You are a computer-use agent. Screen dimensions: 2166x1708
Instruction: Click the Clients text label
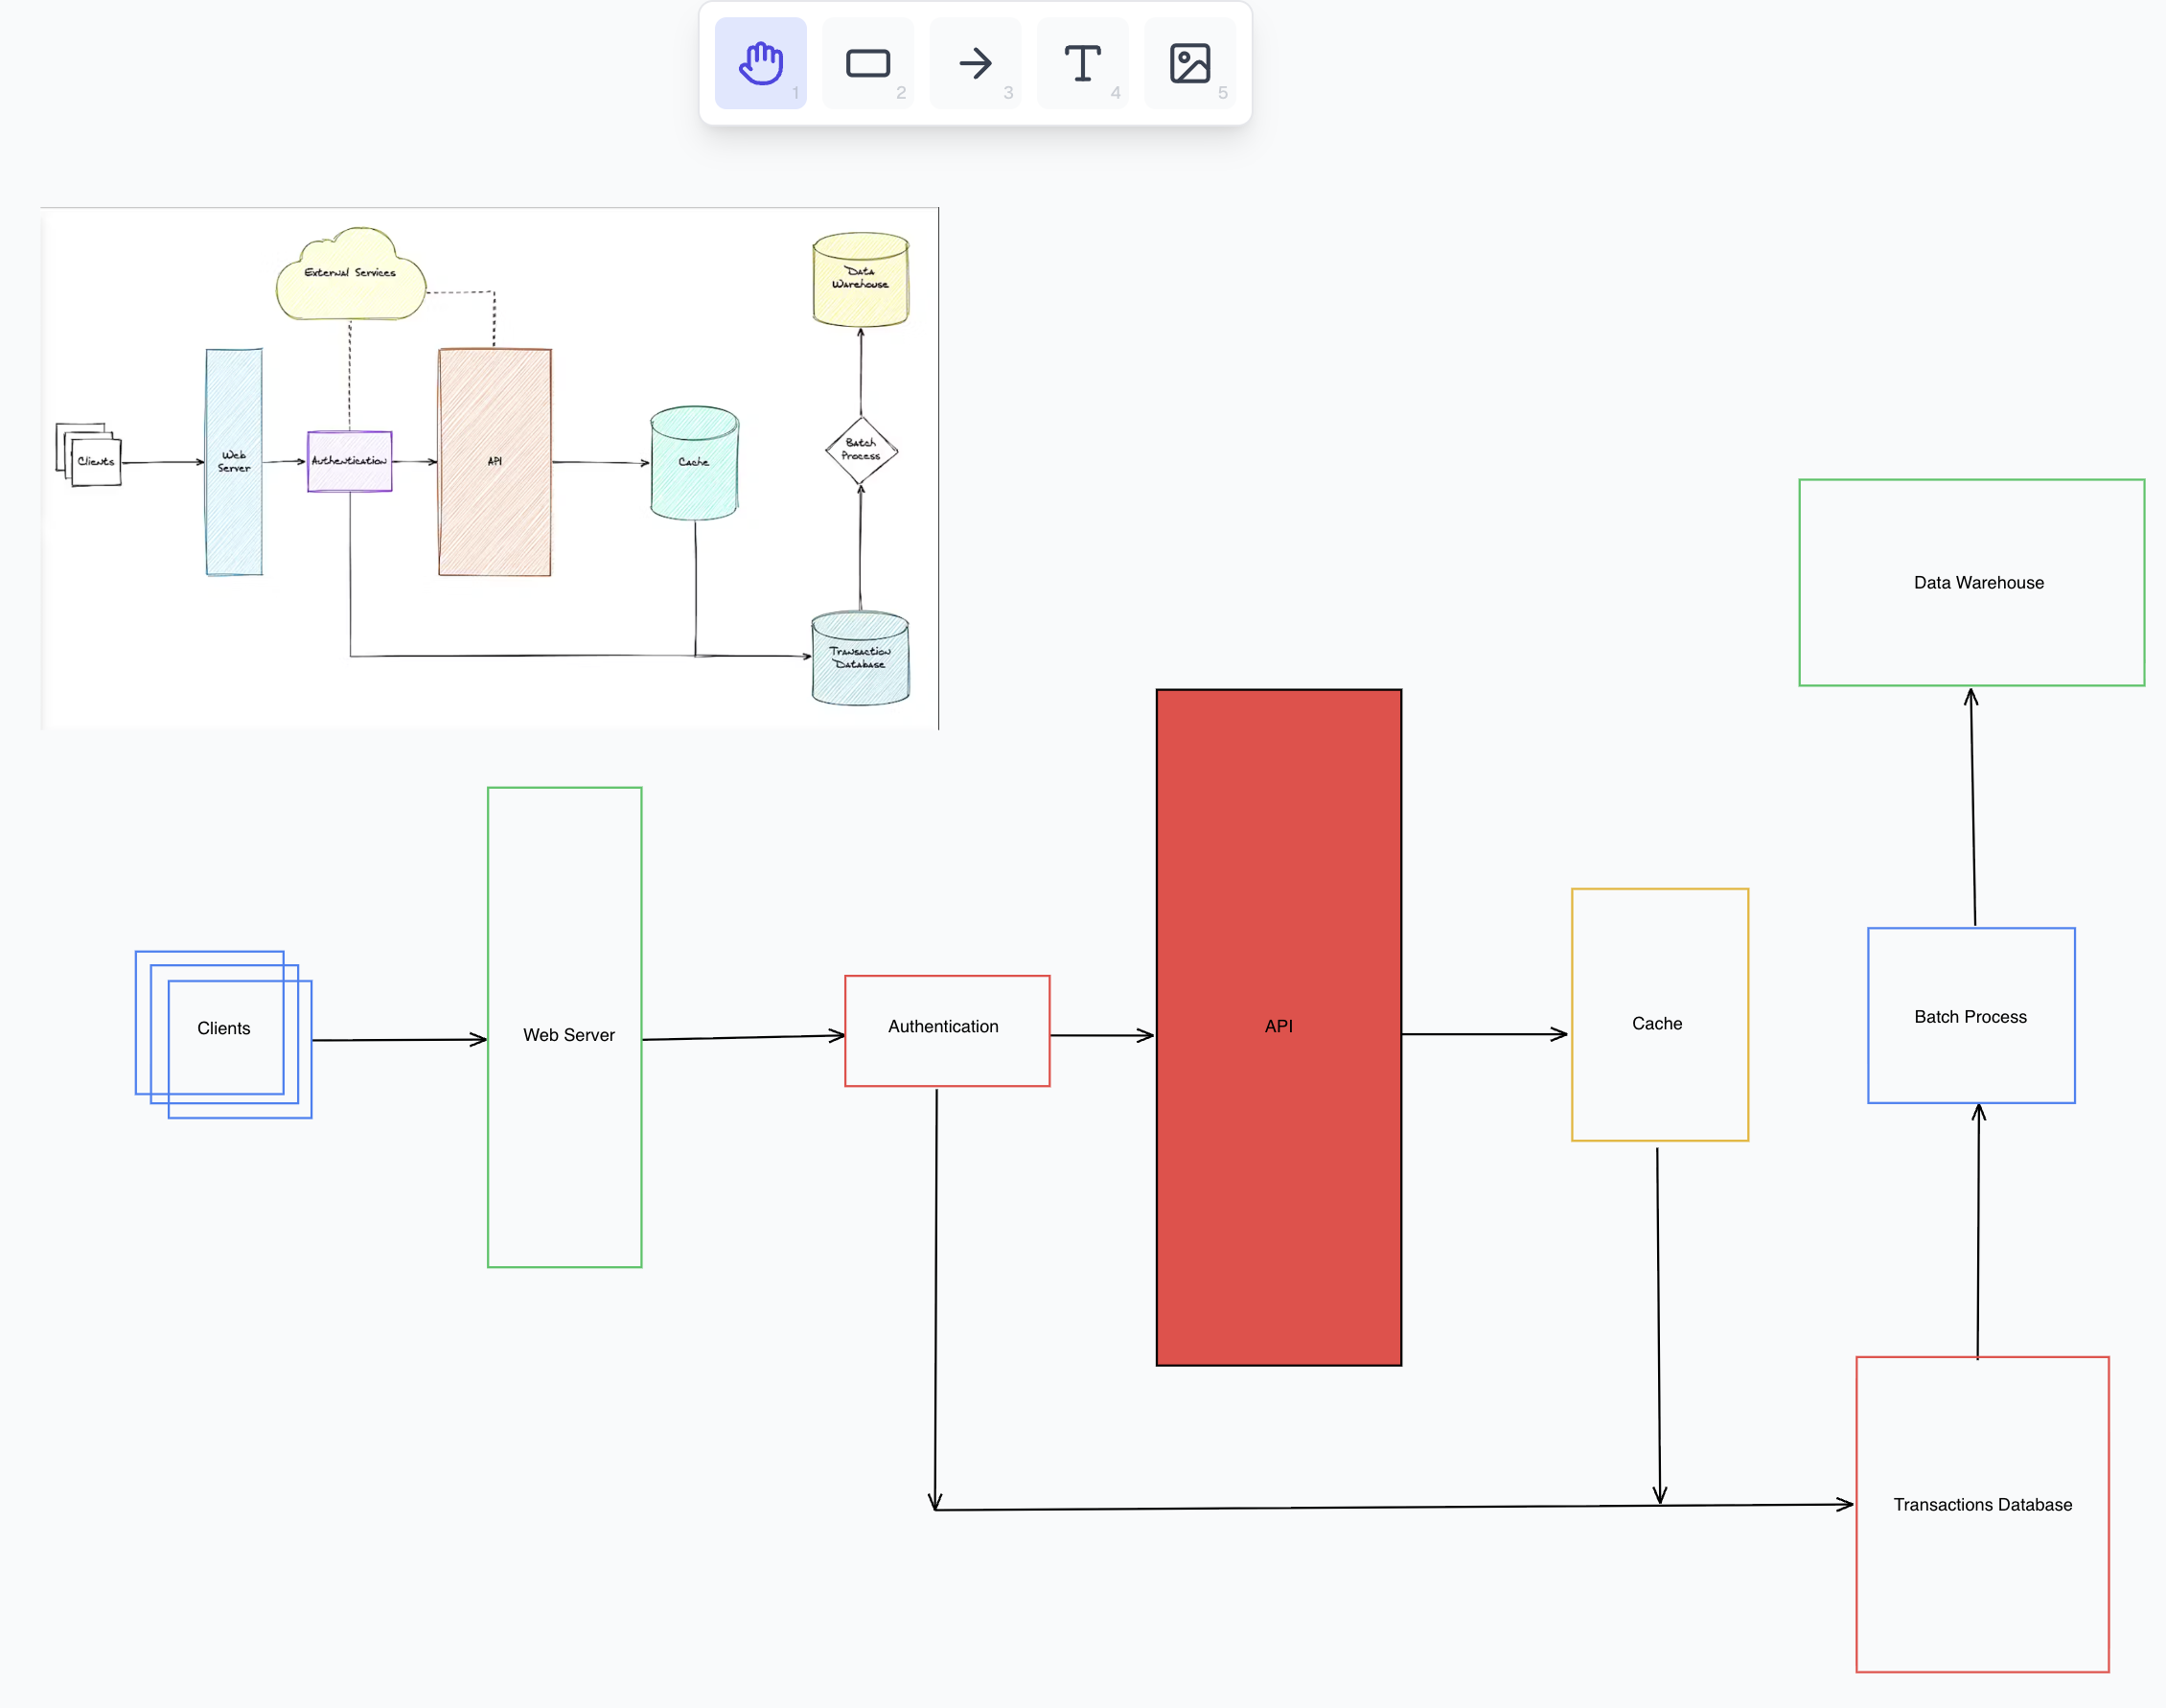(x=223, y=1028)
